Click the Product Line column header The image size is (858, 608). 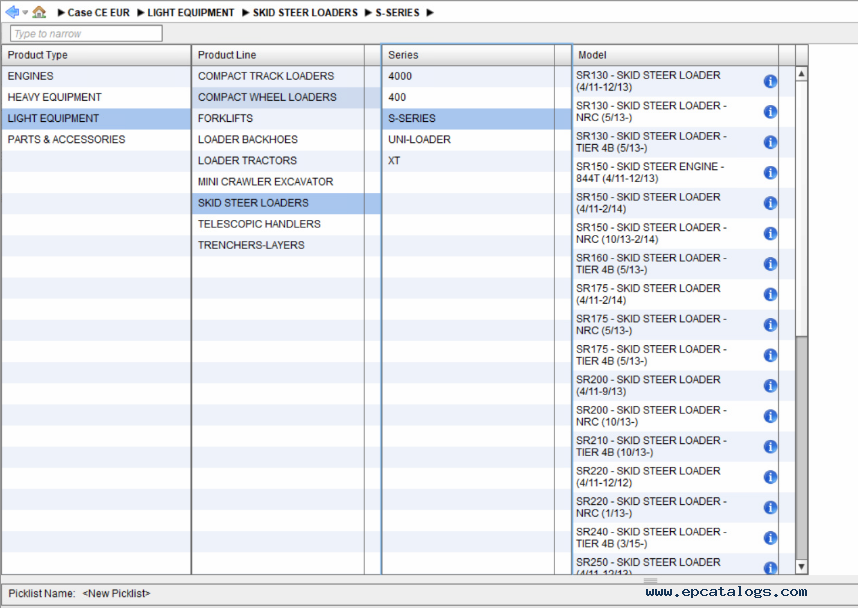coord(278,55)
